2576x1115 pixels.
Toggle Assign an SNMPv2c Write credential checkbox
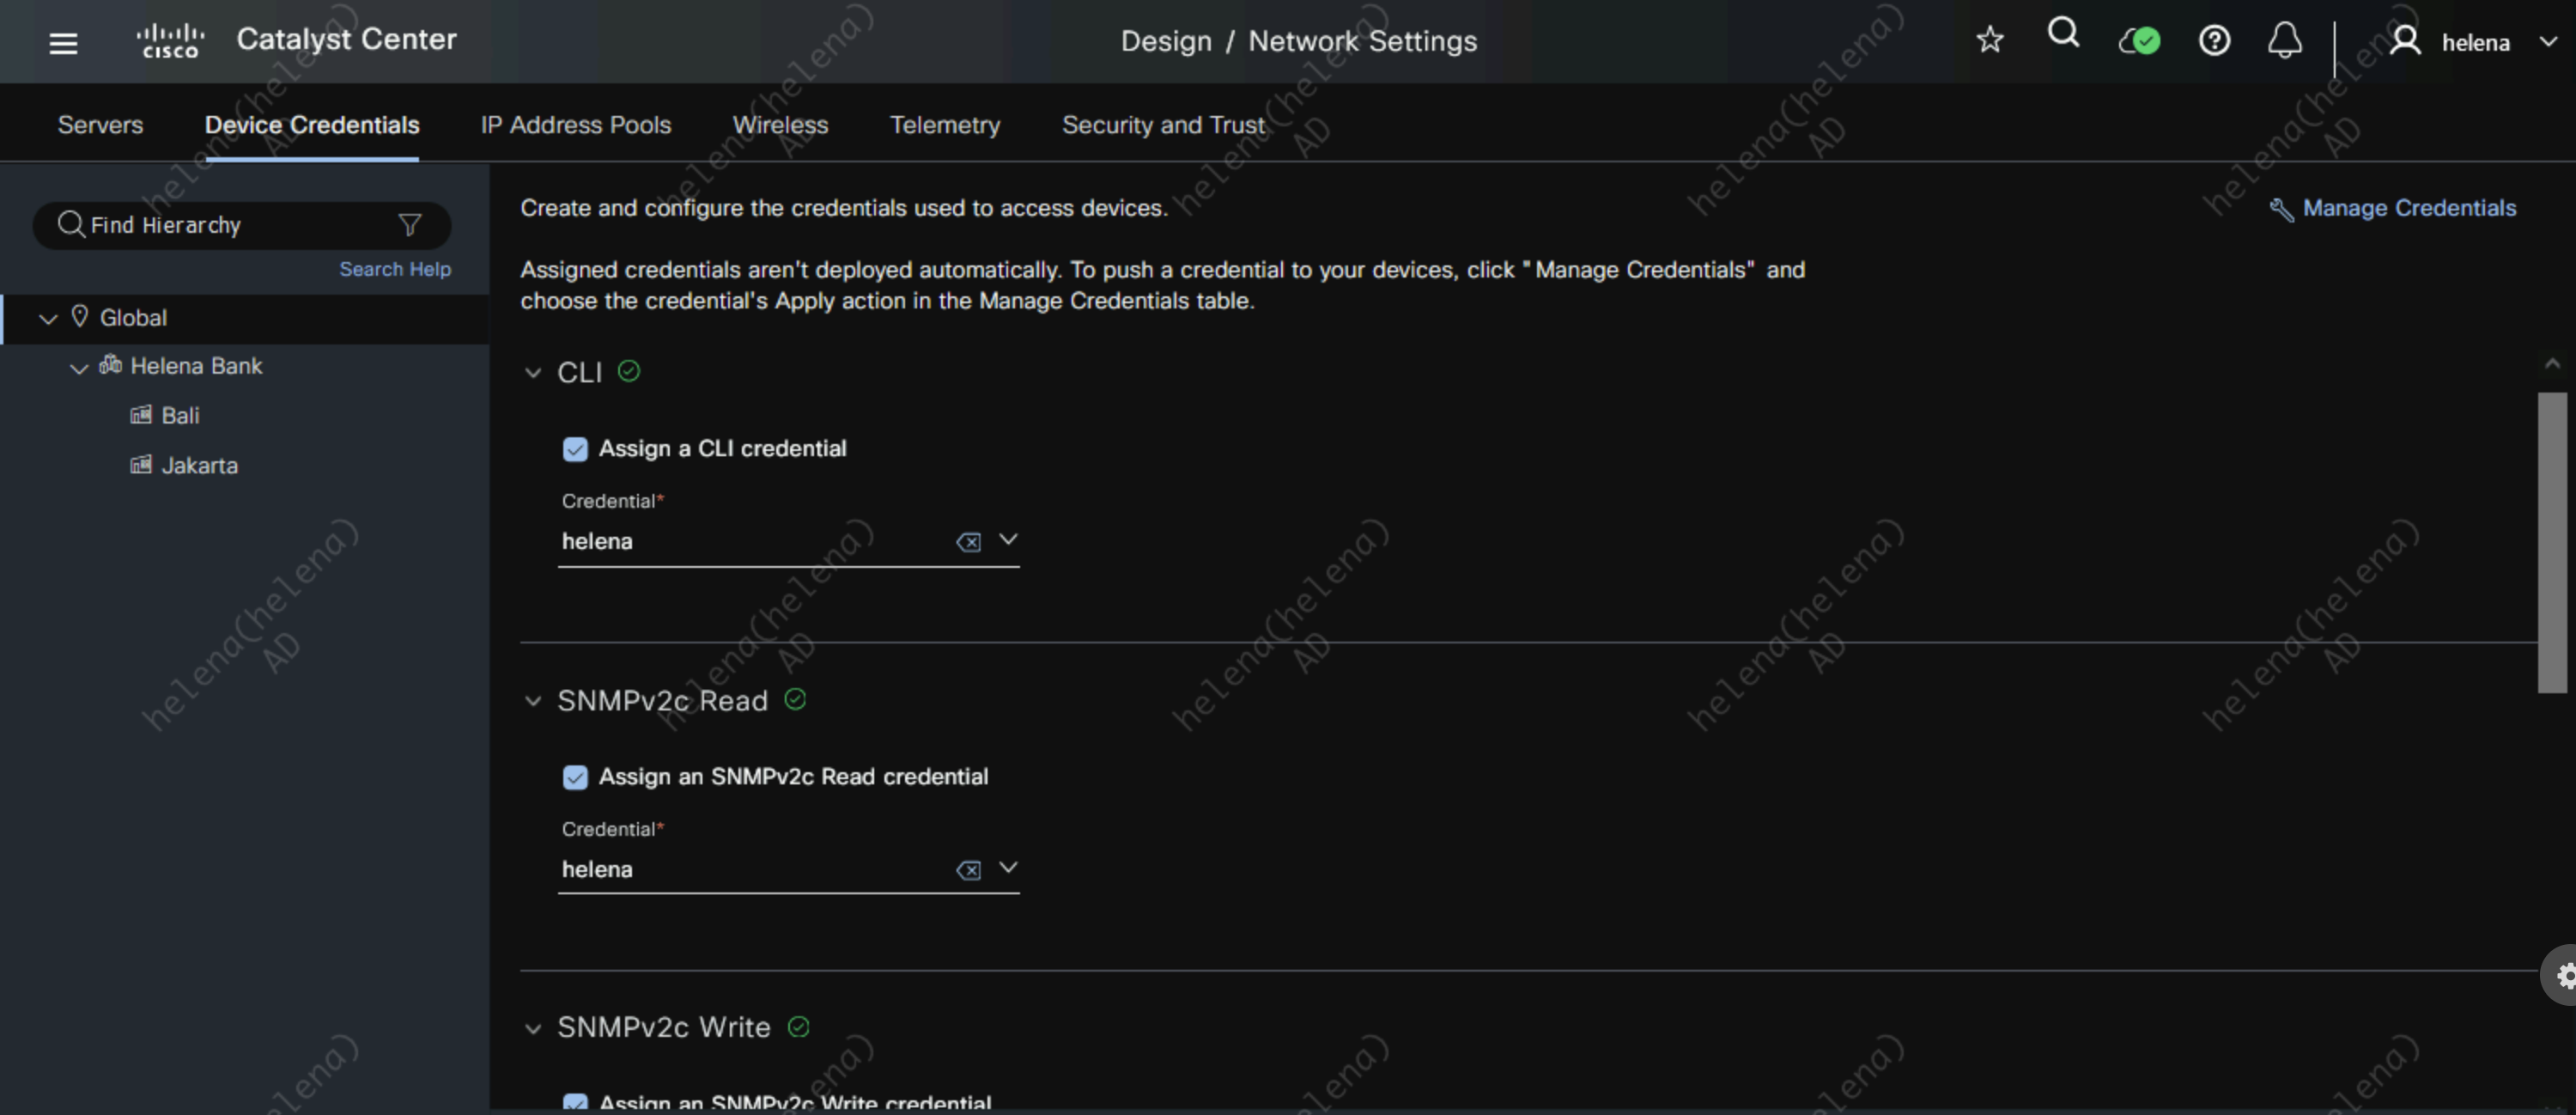(x=575, y=1101)
